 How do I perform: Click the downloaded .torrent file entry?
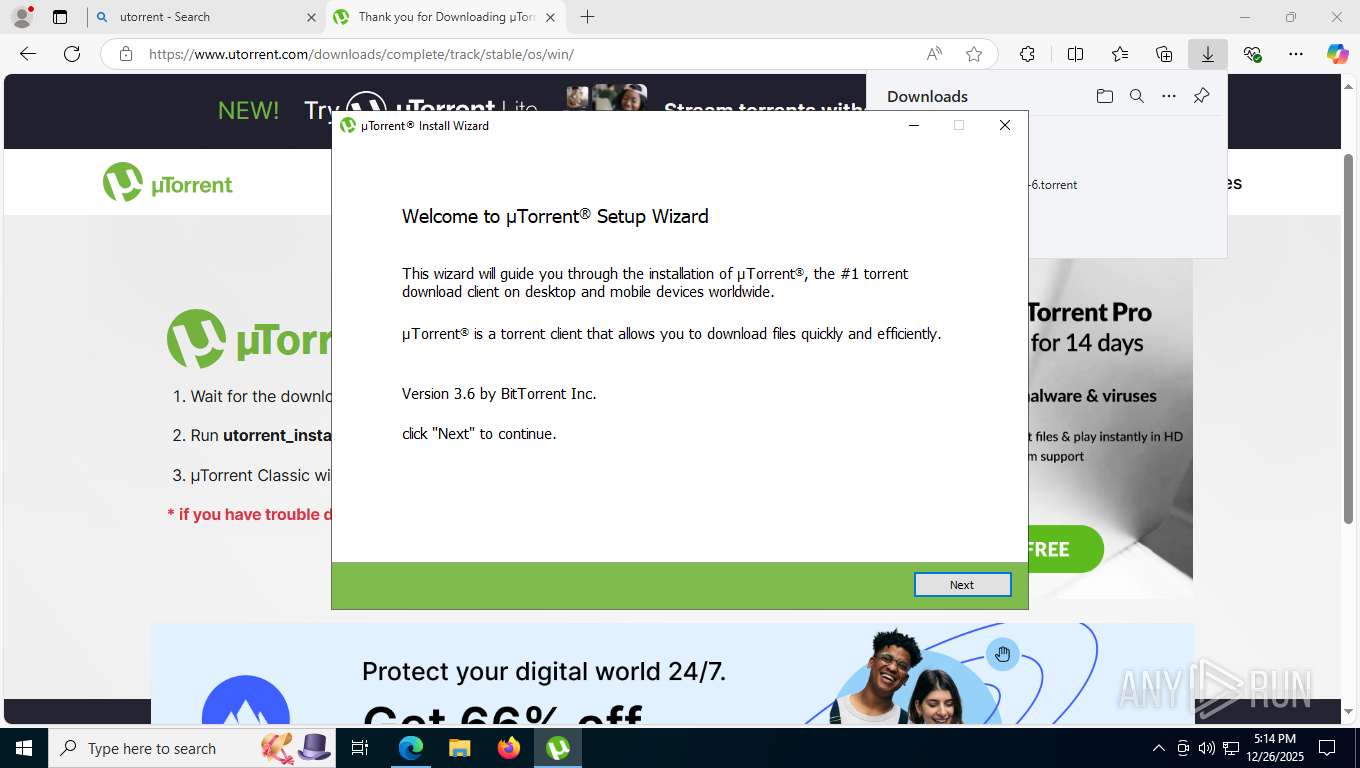[x=1052, y=185]
